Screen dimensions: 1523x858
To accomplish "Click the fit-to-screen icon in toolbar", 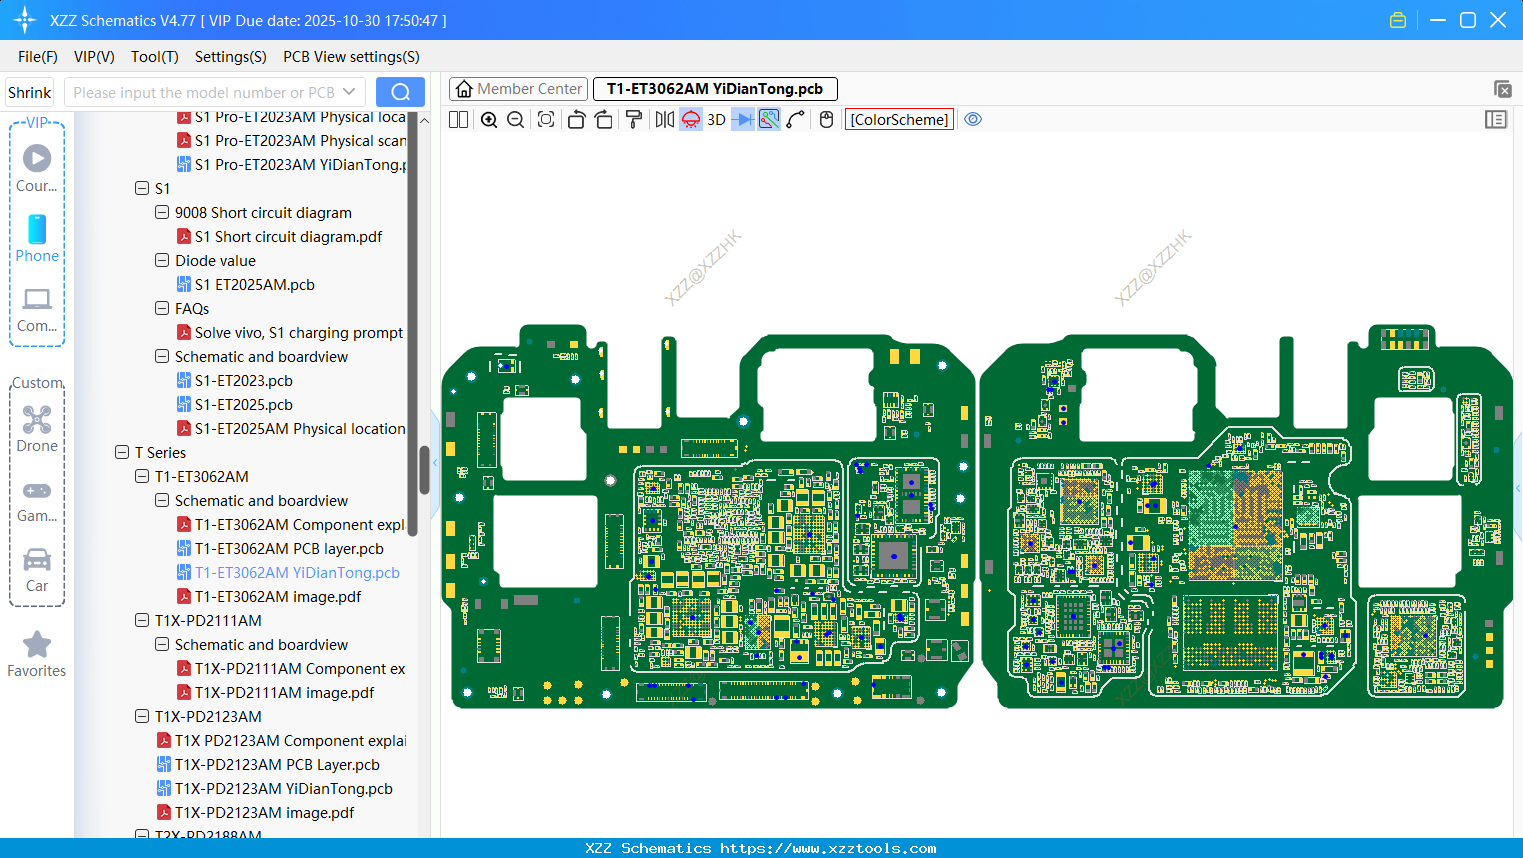I will (x=546, y=120).
